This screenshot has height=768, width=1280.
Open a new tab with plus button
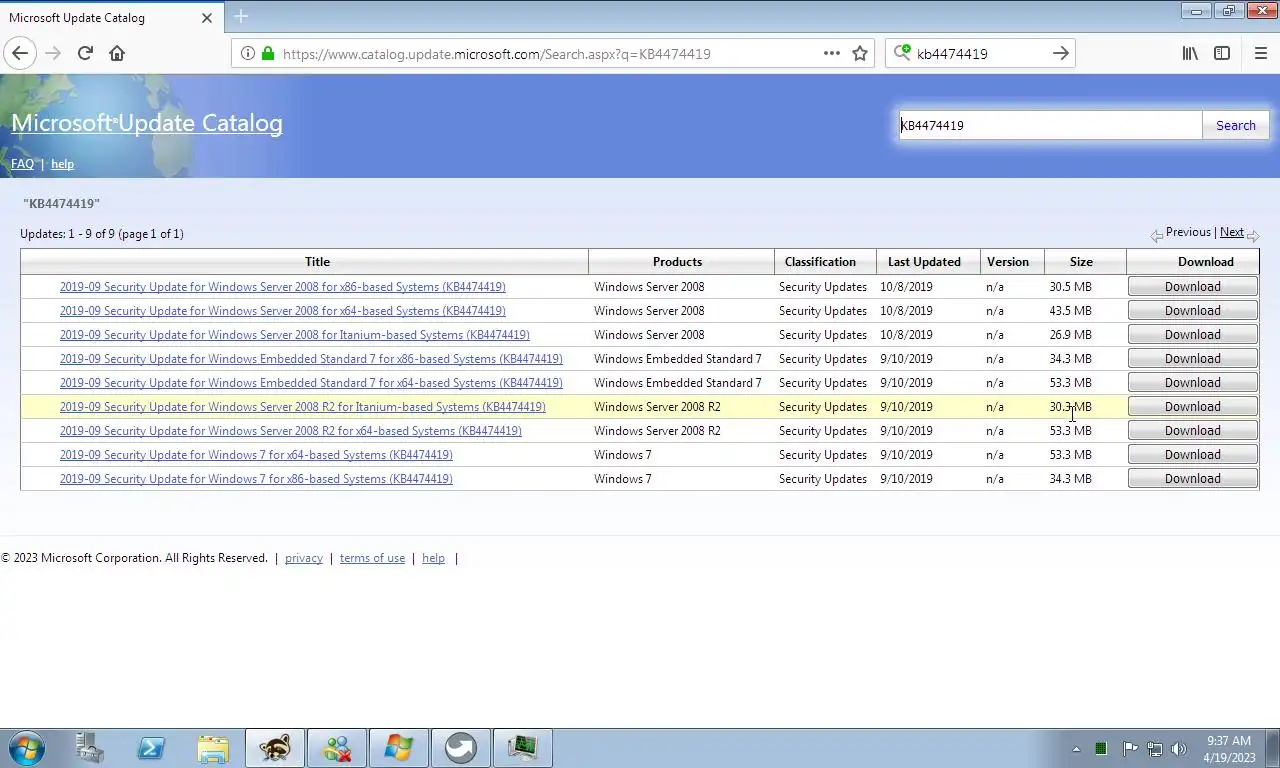(x=241, y=16)
